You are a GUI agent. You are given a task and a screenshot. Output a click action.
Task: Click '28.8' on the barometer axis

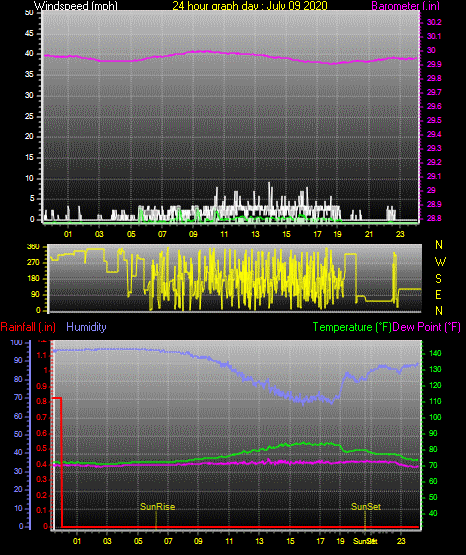click(434, 218)
